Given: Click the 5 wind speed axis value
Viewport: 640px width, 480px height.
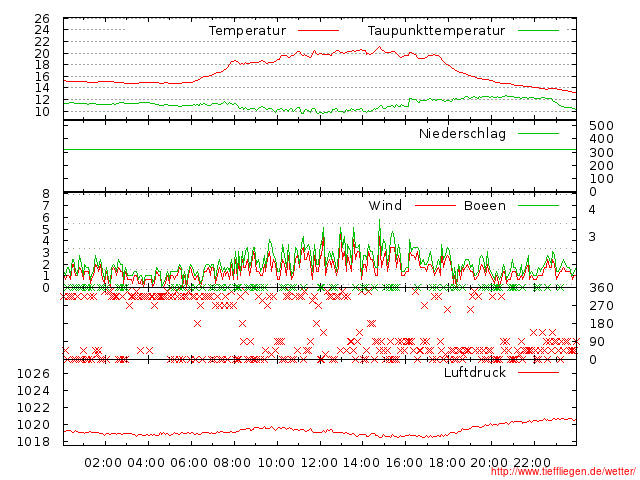Looking at the screenshot, I should (46, 229).
